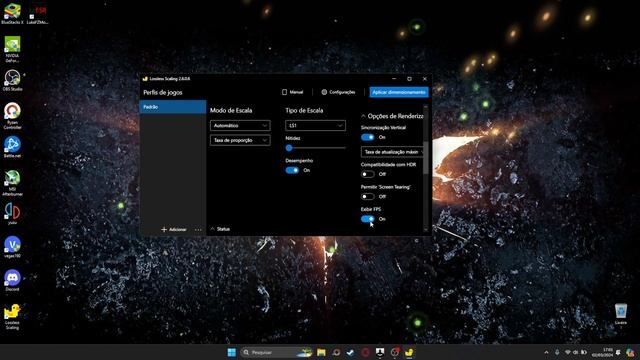Open yuzu emulator desktop shortcut
This screenshot has height=360, width=640.
(12, 214)
